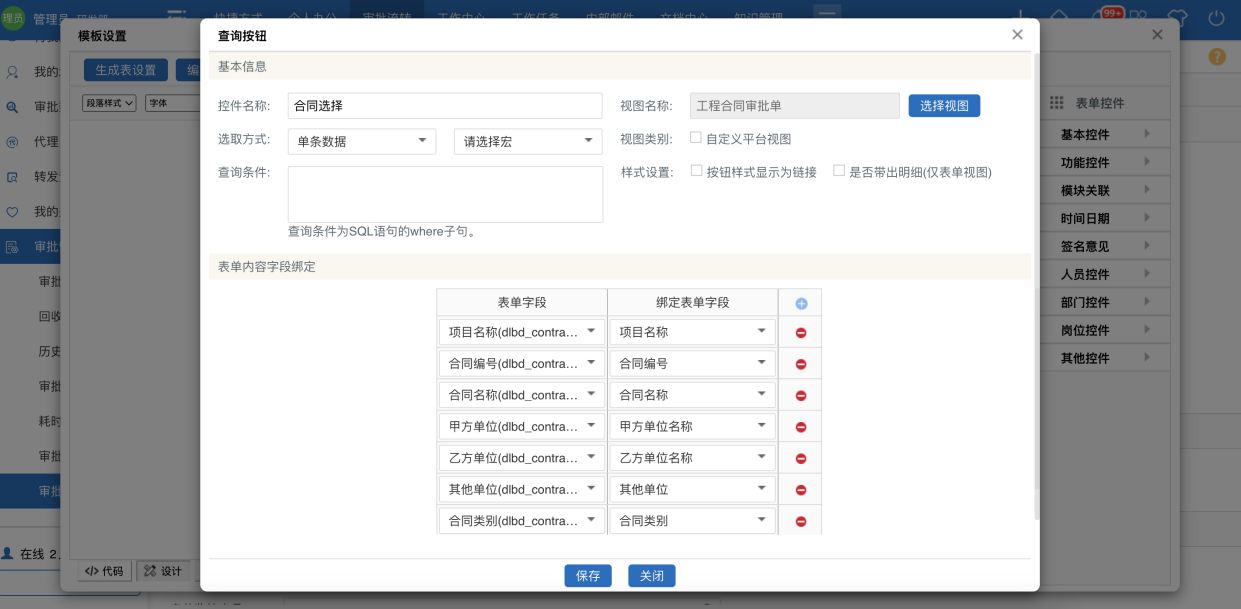1241x609 pixels.
Task: Open the 99+ notifications icon
Action: click(1111, 15)
